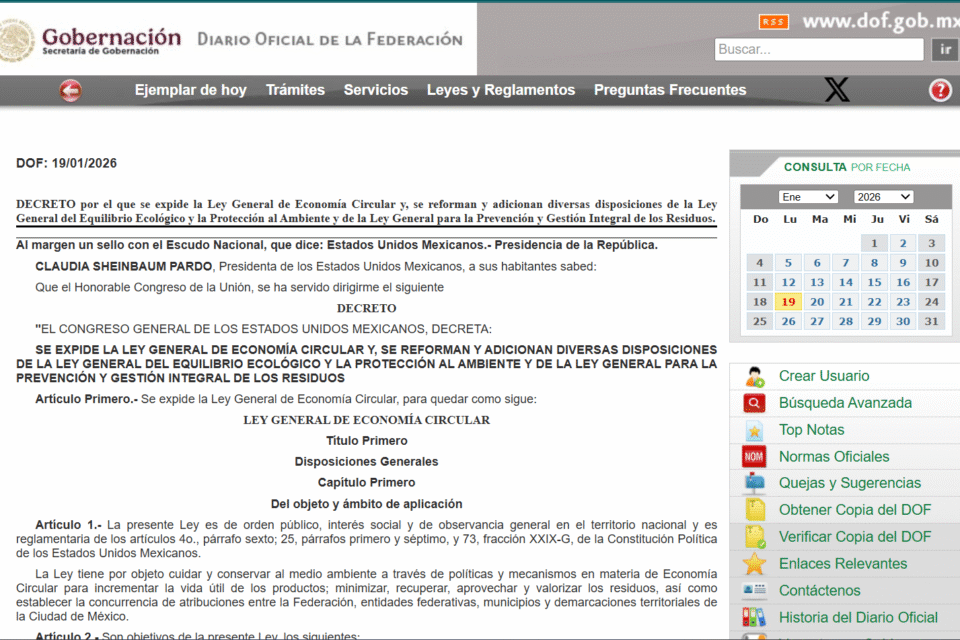Click the Quejas y Sugerencias mailbox icon
Screen dimensions: 960x640
pos(755,484)
